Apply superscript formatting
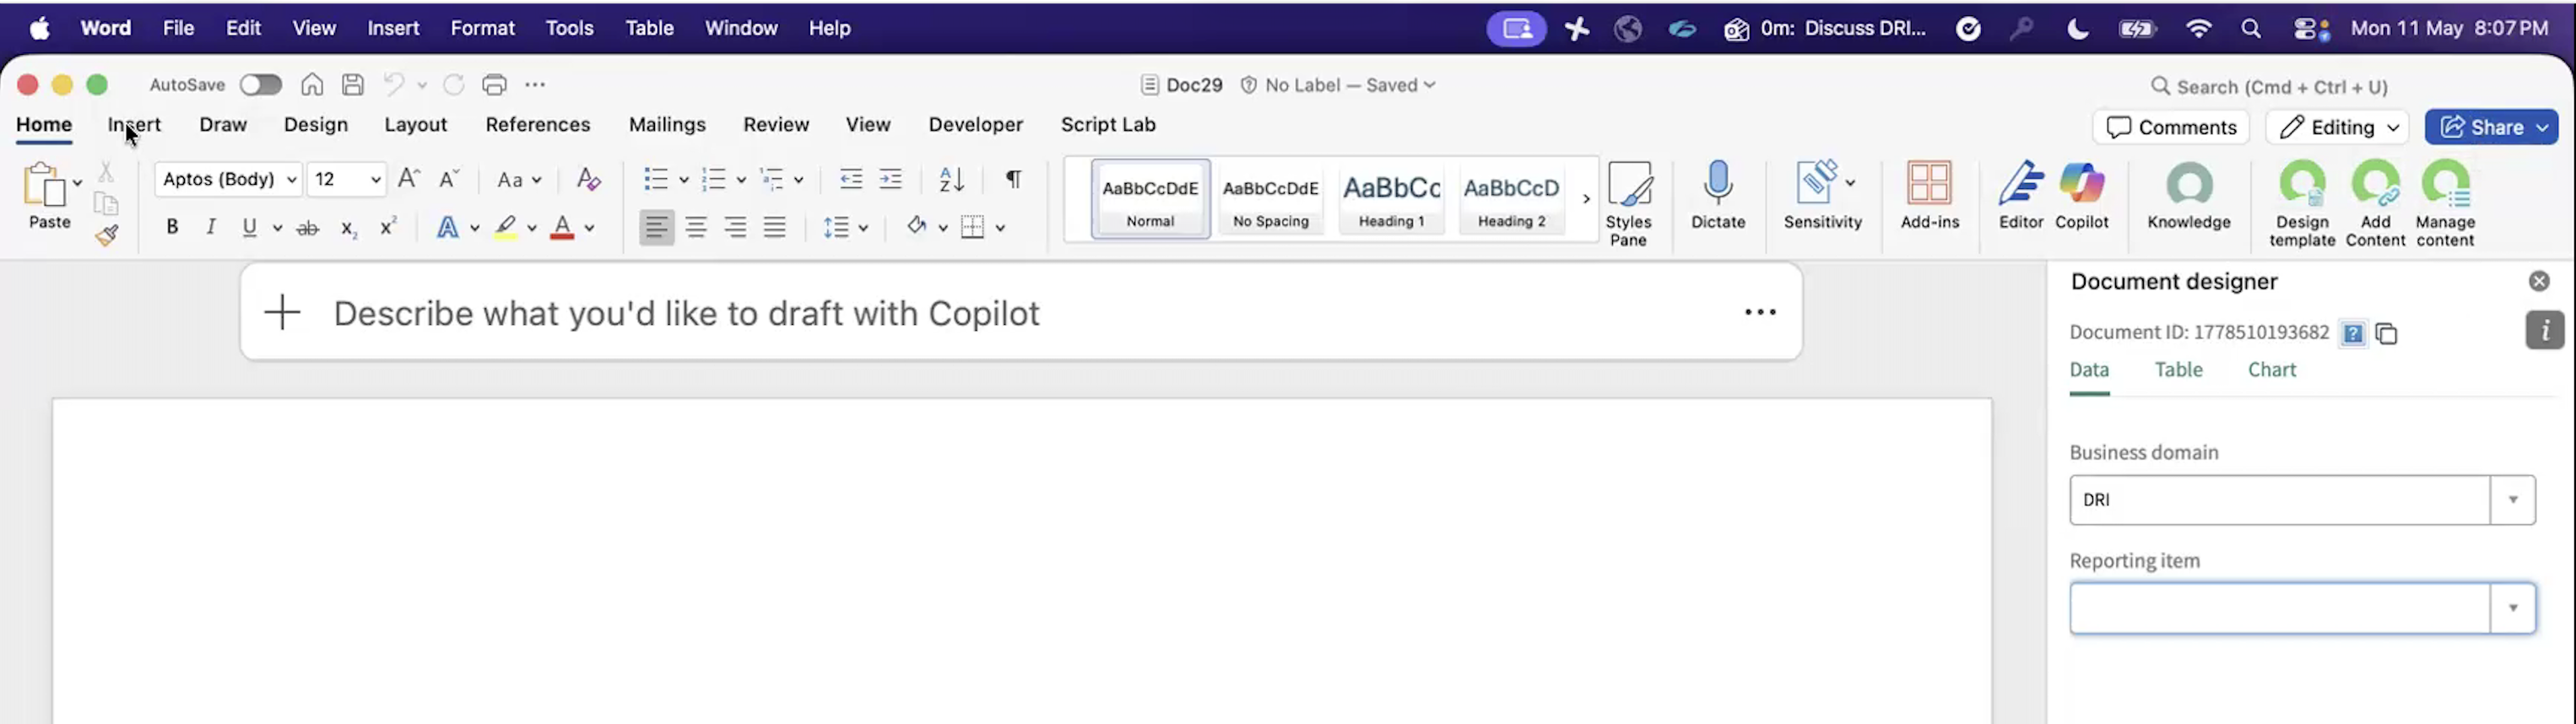The image size is (2576, 724). (x=388, y=227)
